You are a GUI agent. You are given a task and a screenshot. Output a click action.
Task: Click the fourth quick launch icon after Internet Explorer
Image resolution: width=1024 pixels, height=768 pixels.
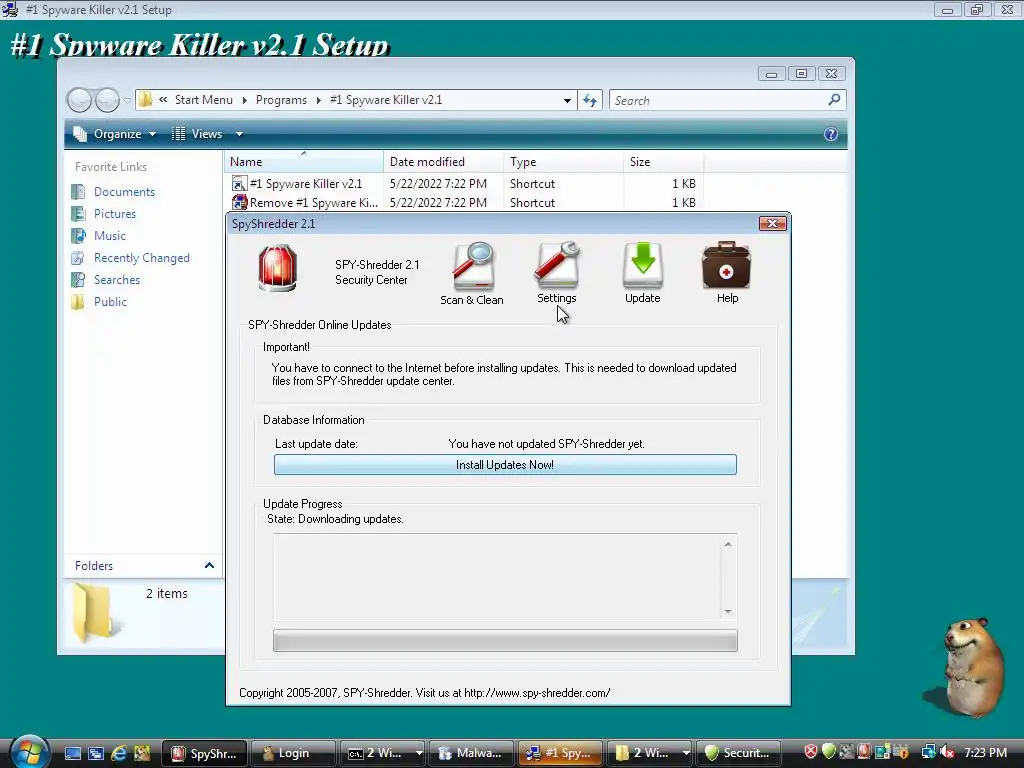click(142, 753)
